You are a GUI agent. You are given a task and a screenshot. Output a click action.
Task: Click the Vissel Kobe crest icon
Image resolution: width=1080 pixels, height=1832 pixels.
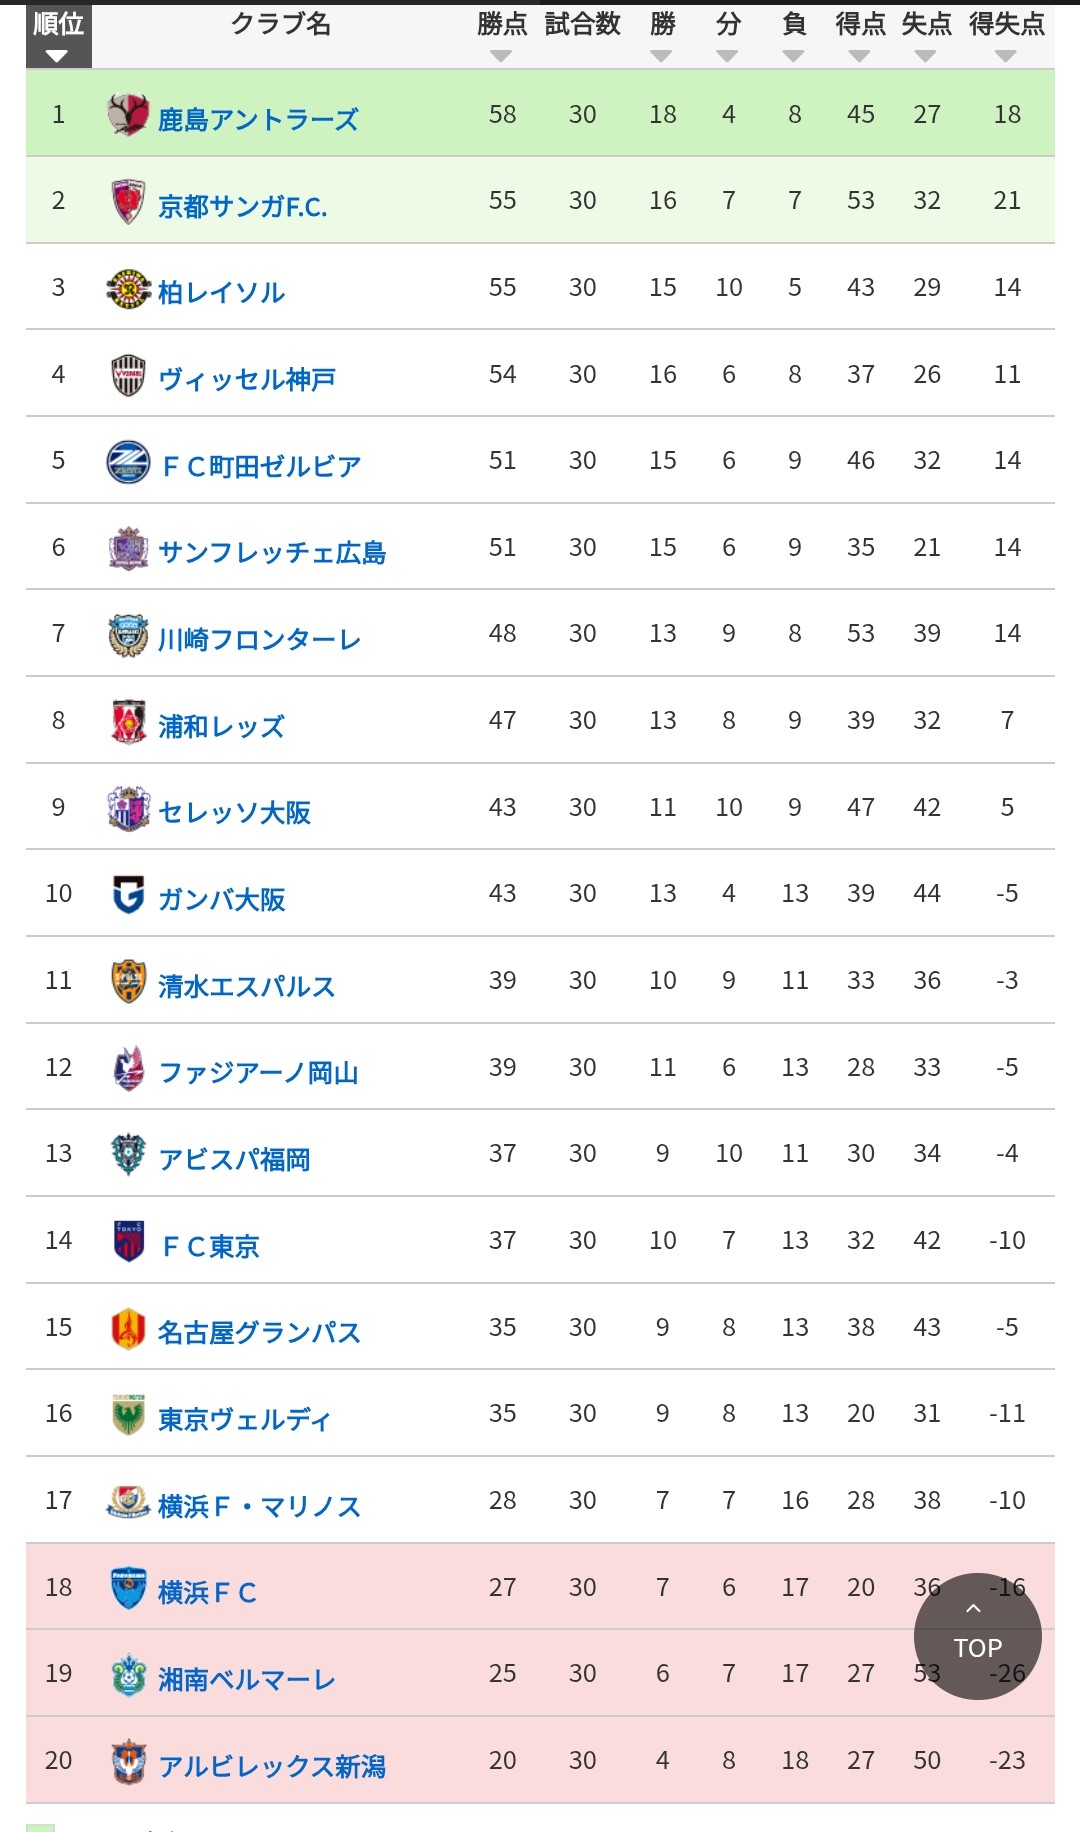click(128, 376)
